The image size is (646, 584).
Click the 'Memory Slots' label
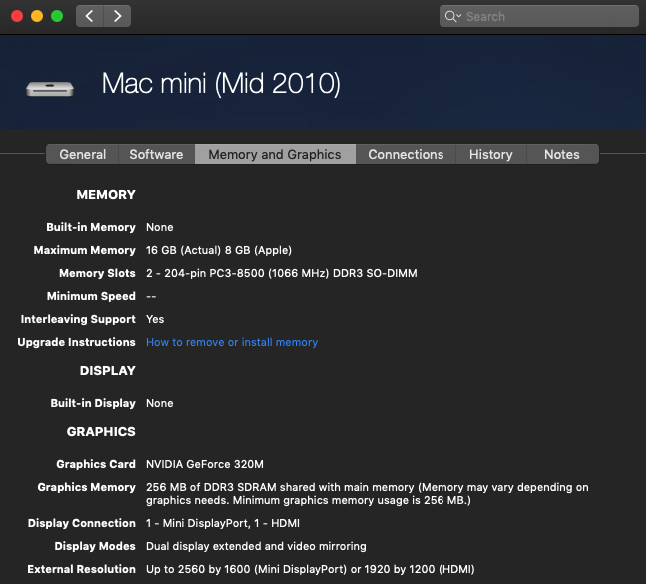(97, 273)
